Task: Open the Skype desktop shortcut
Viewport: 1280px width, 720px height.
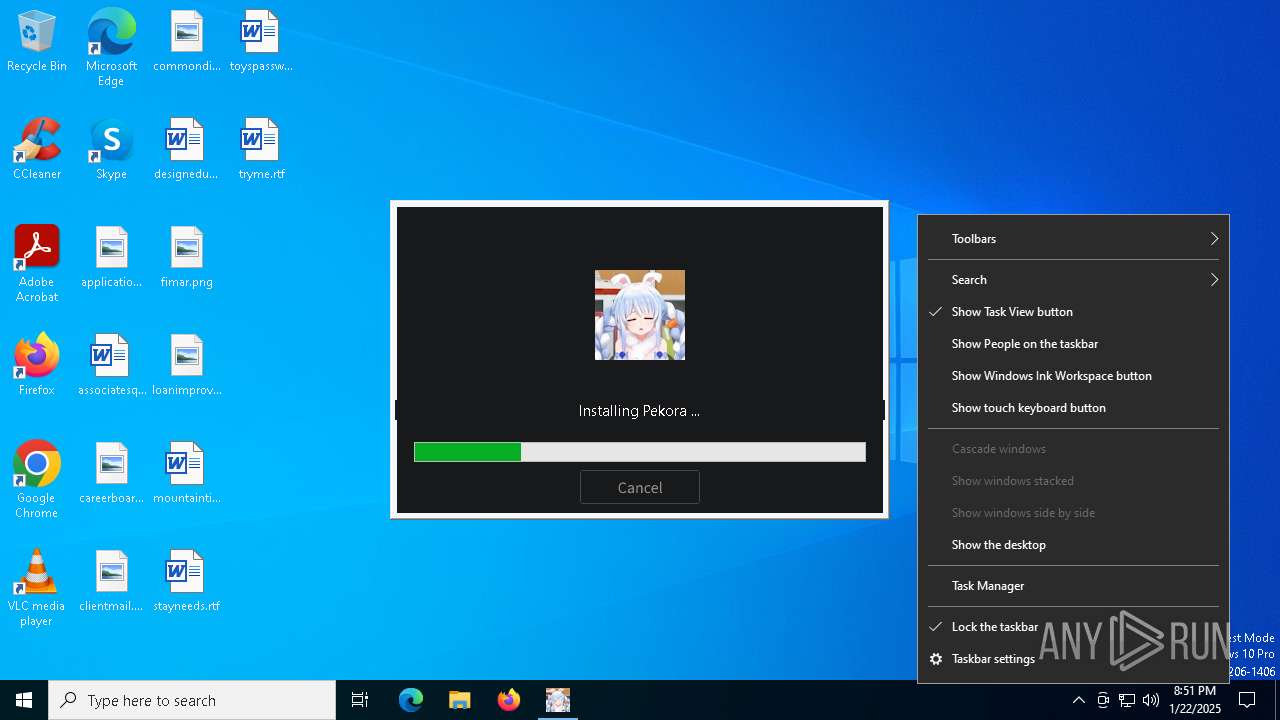Action: tap(111, 150)
